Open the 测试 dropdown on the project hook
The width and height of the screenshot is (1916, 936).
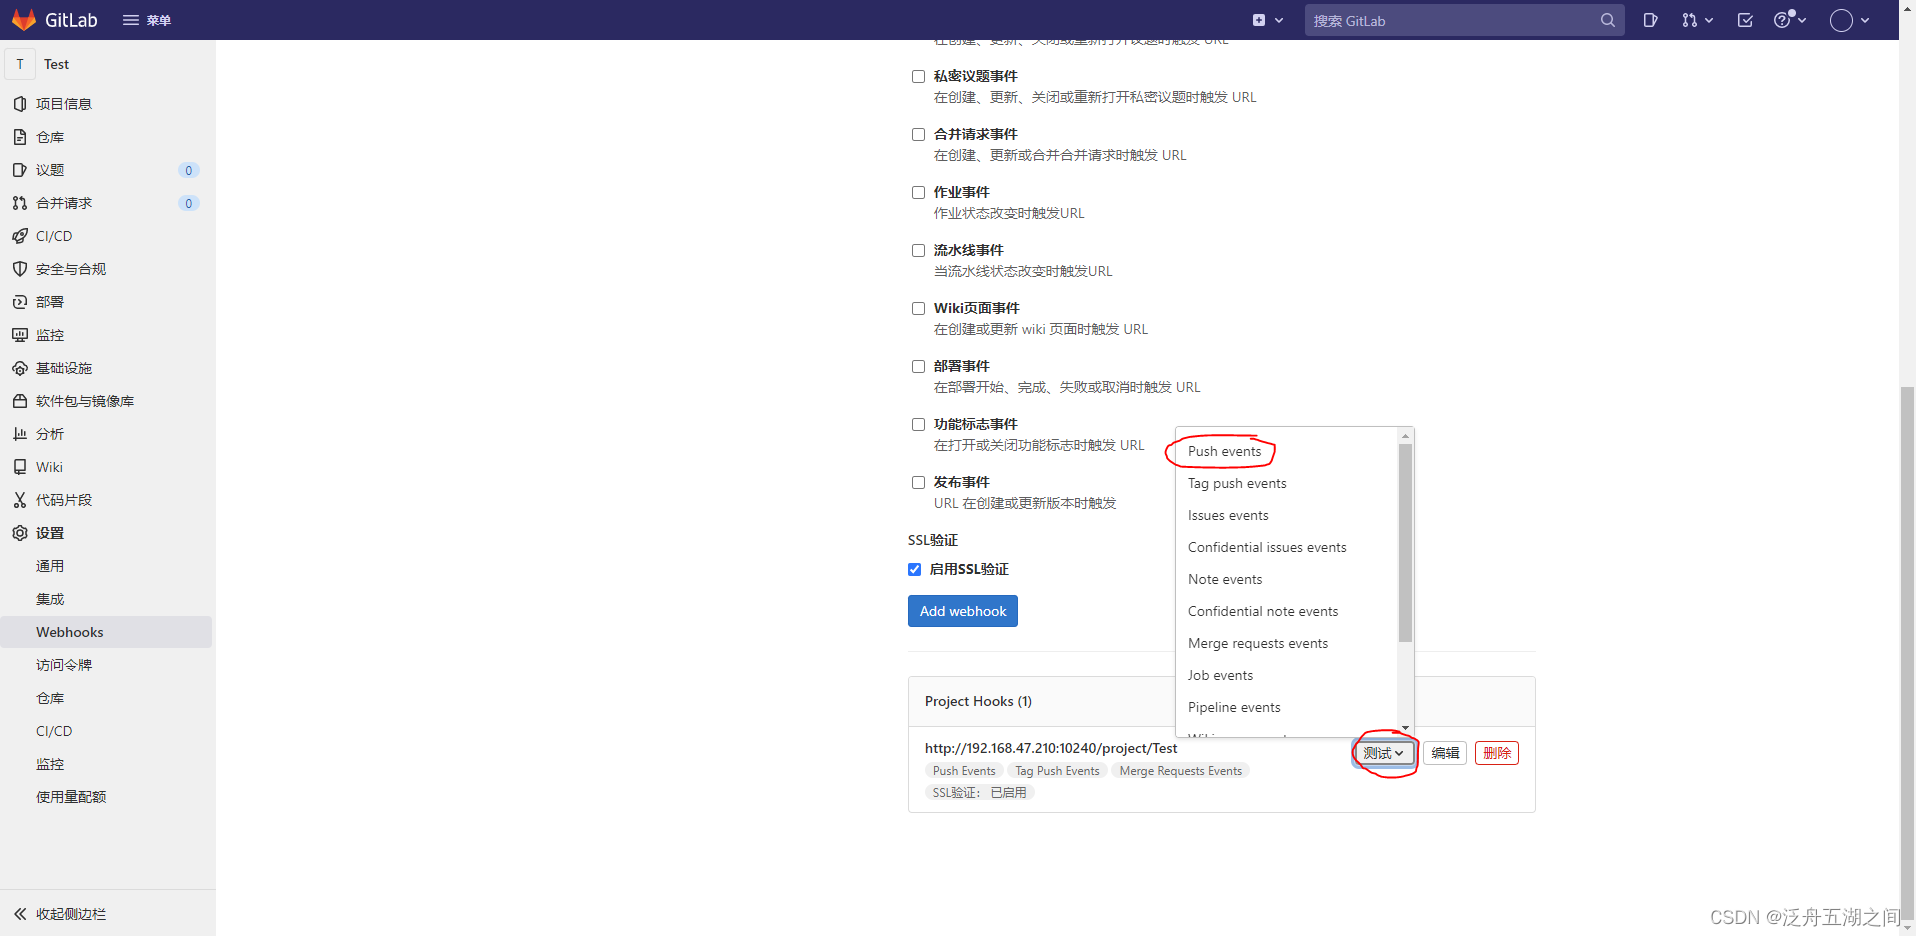[1382, 753]
